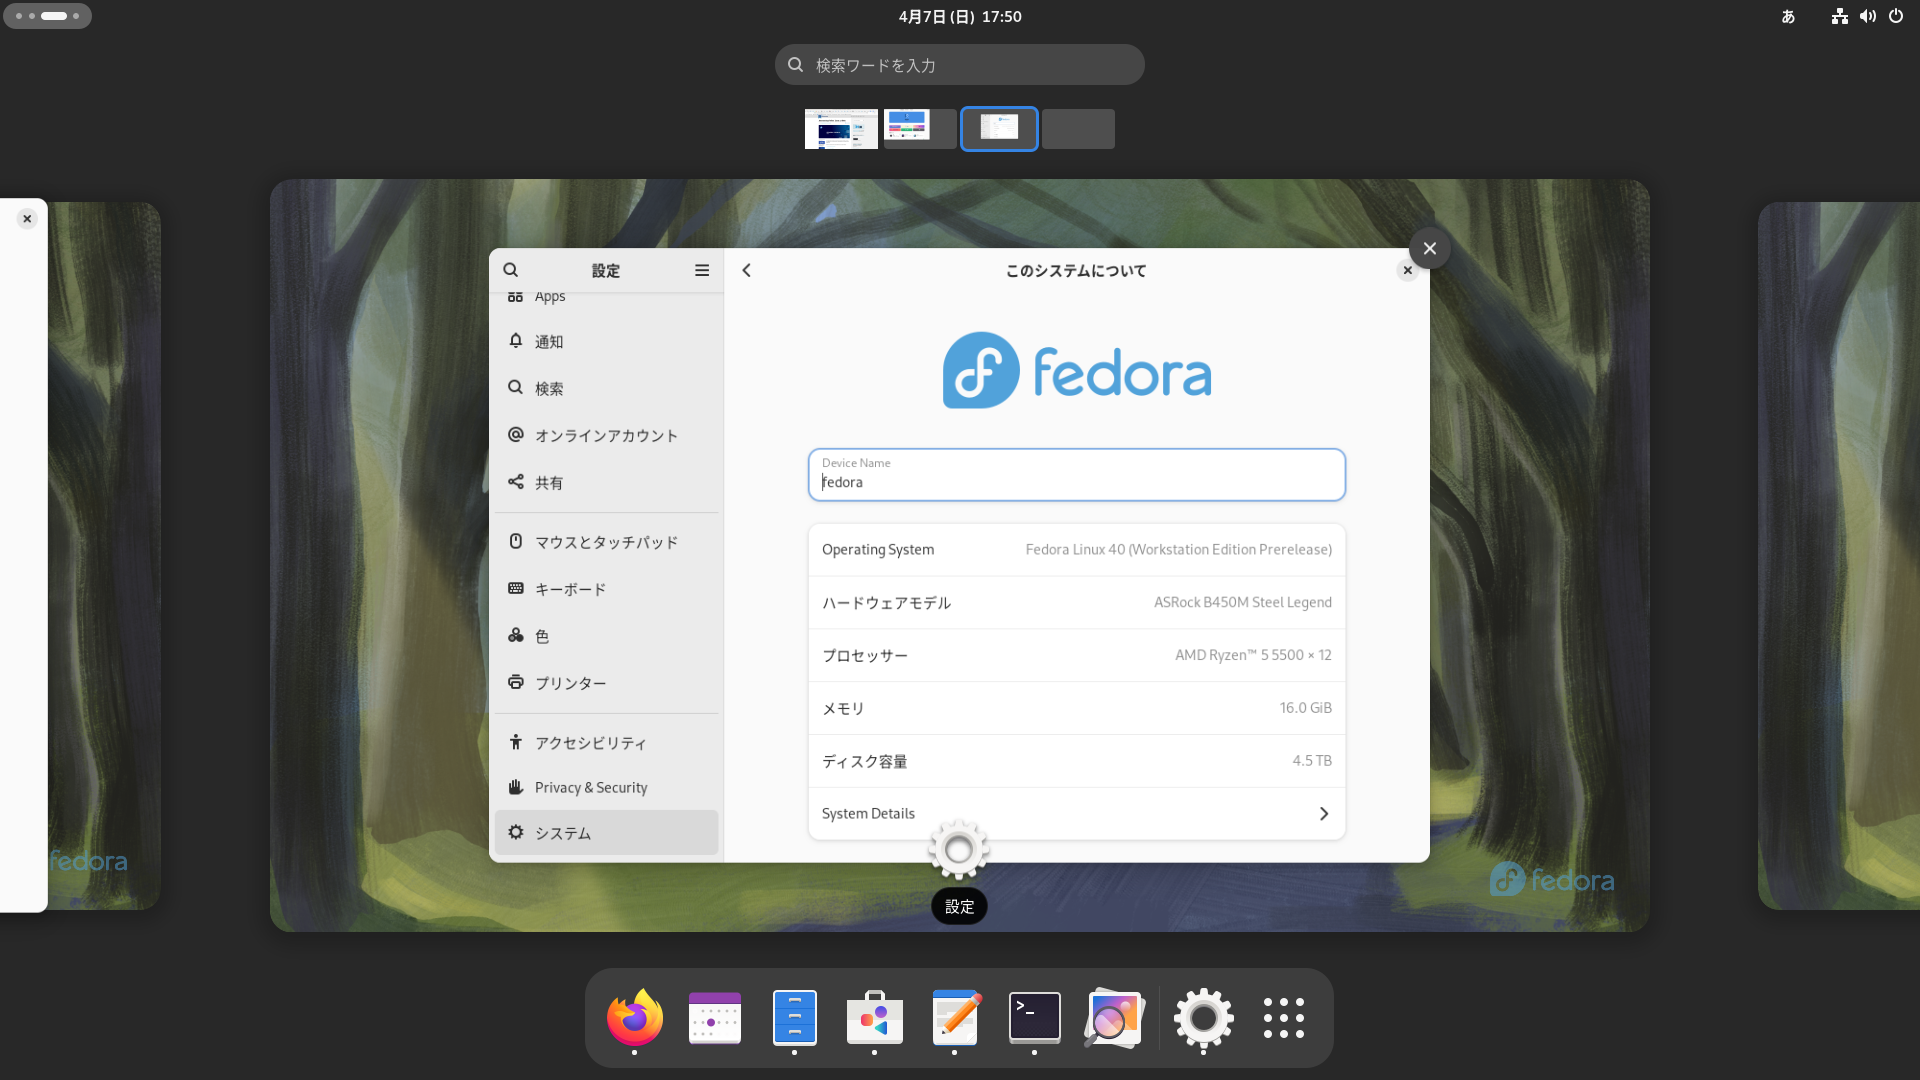Select オンラインアカウント in sidebar
Viewport: 1920px width, 1080px height.
[606, 435]
